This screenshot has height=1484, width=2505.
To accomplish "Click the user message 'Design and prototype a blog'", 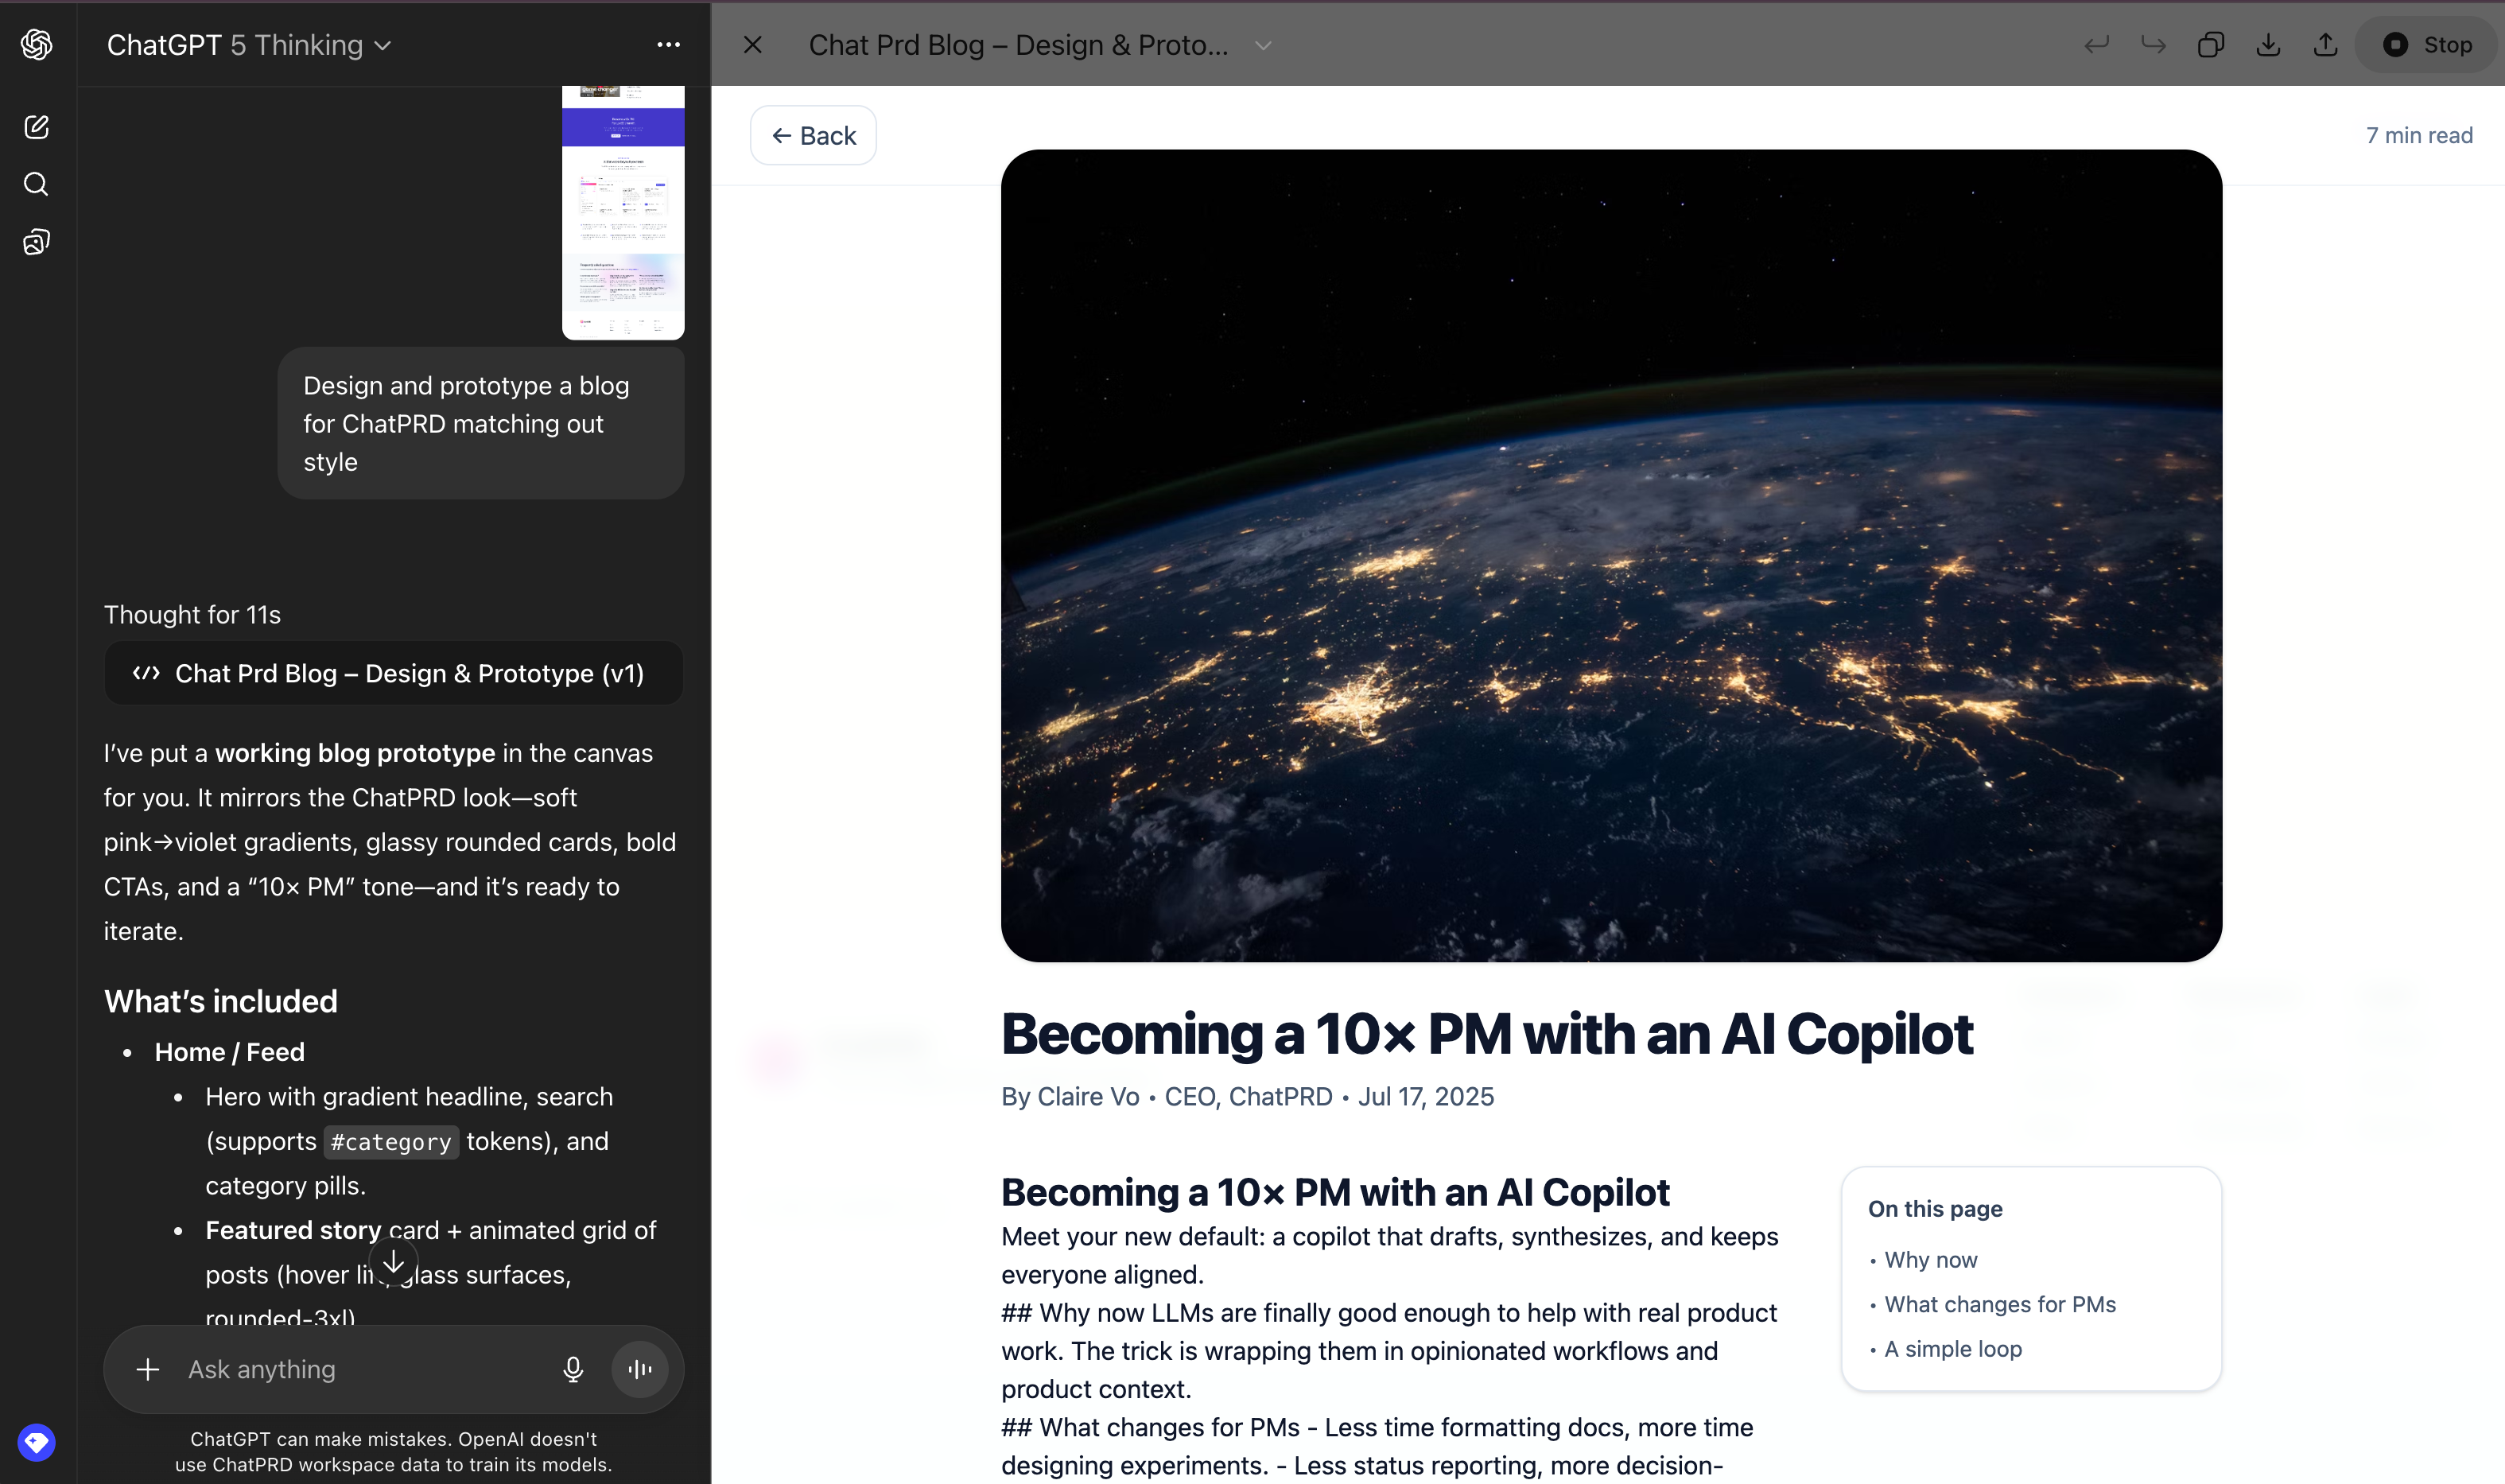I will click(x=481, y=423).
